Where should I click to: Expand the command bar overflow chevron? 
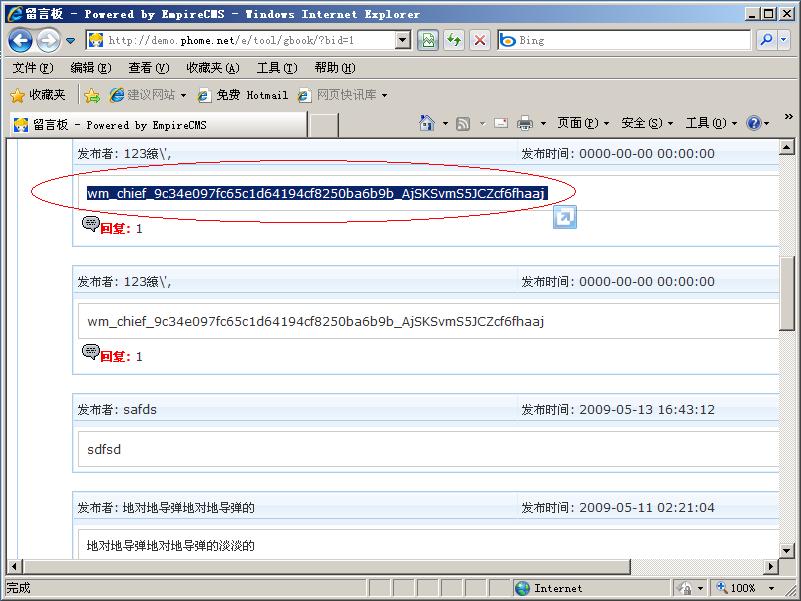point(788,117)
